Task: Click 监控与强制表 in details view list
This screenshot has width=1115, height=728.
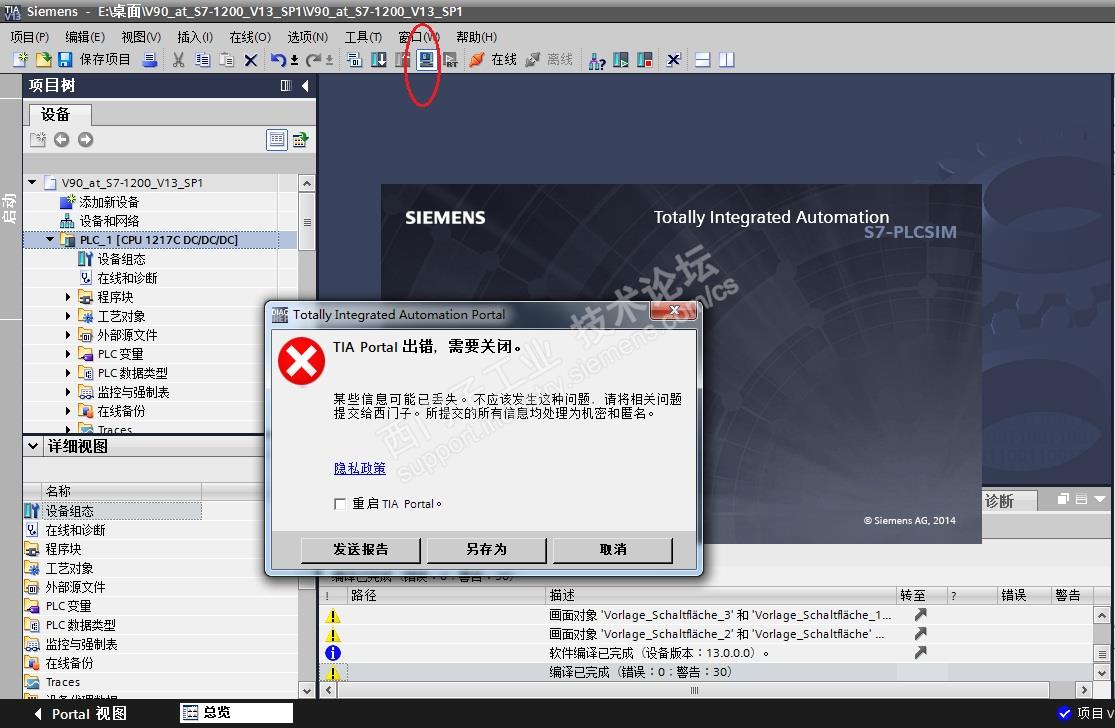Action: 81,644
